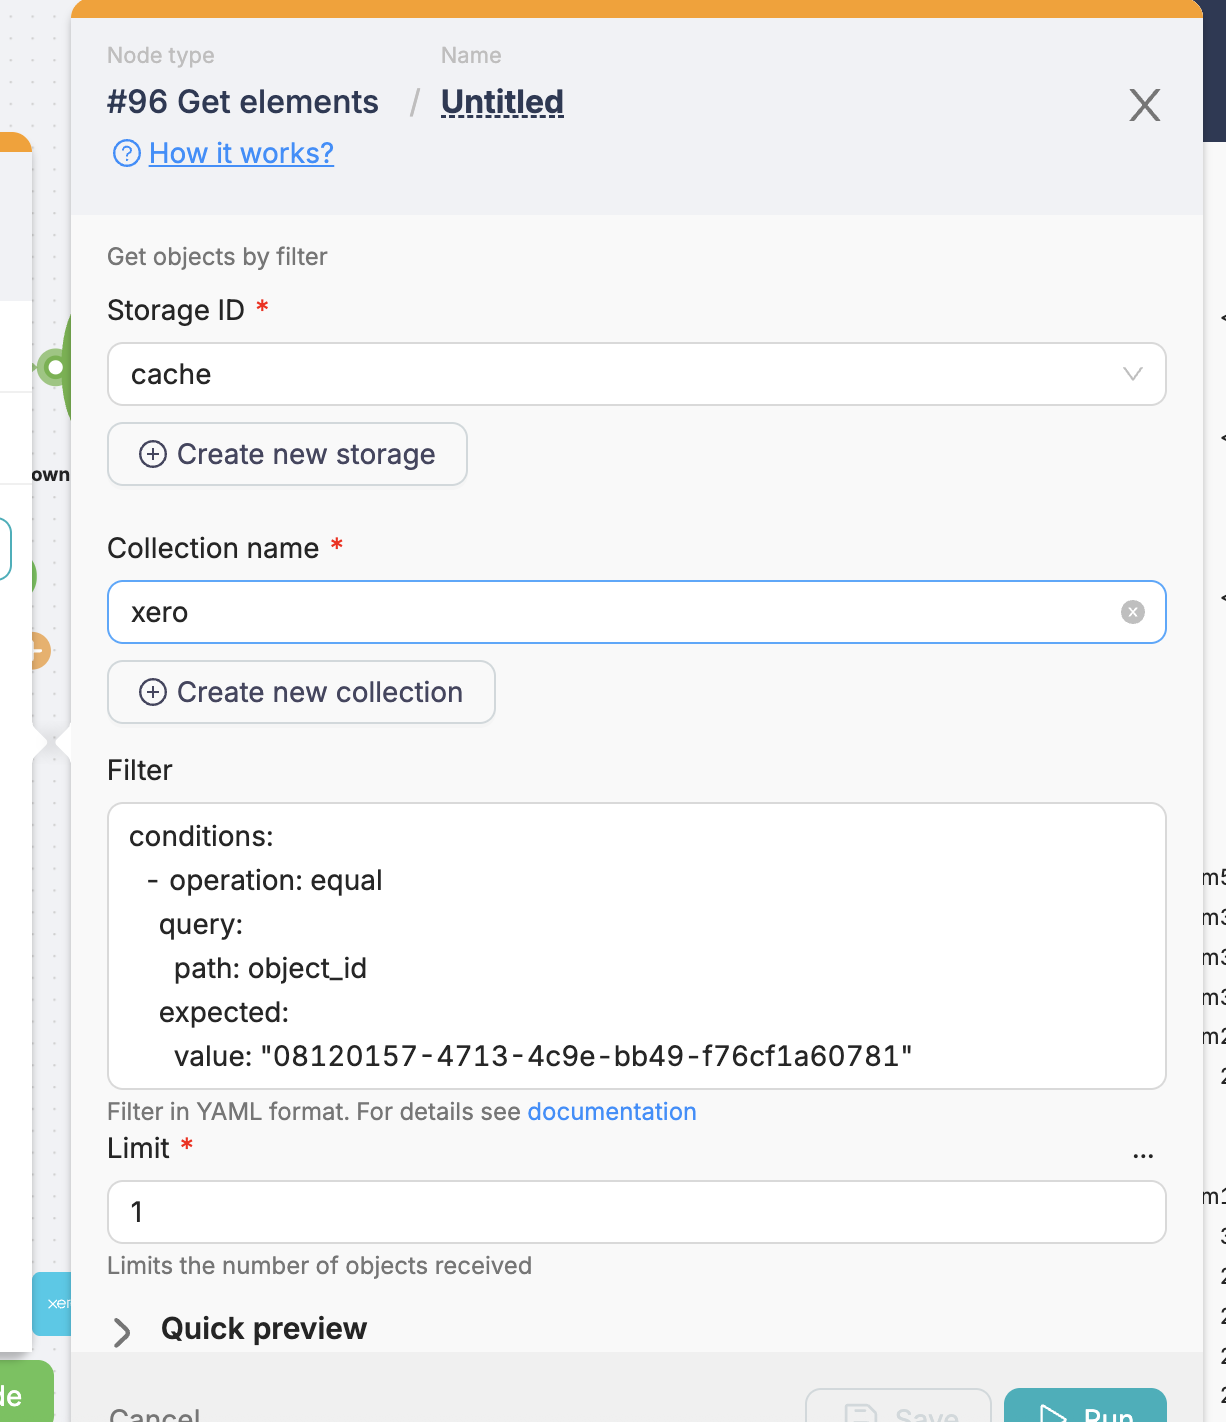The width and height of the screenshot is (1226, 1422).
Task: Click the Save button with disk icon
Action: point(898,1408)
